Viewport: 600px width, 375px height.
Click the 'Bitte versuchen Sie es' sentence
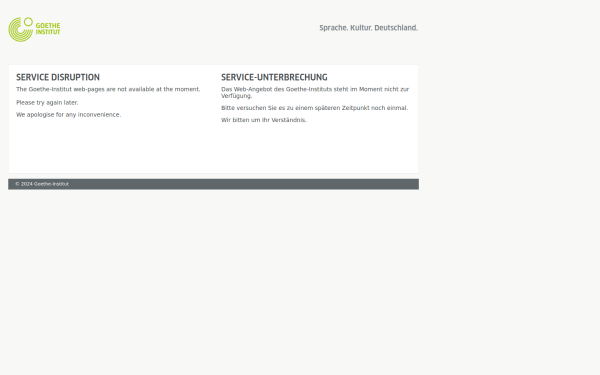pyautogui.click(x=315, y=108)
